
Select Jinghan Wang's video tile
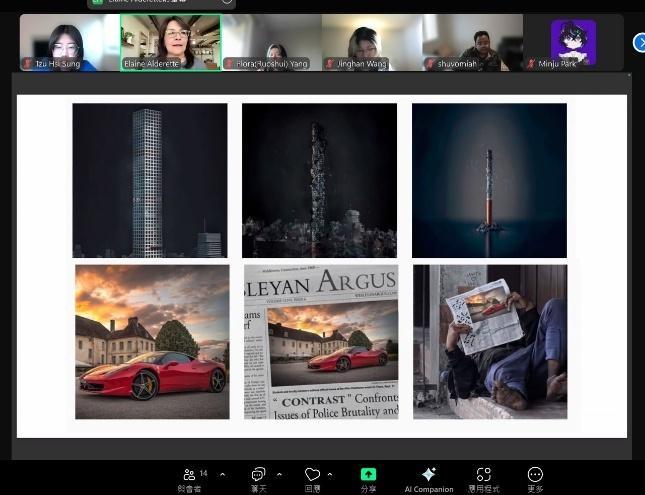(x=372, y=43)
